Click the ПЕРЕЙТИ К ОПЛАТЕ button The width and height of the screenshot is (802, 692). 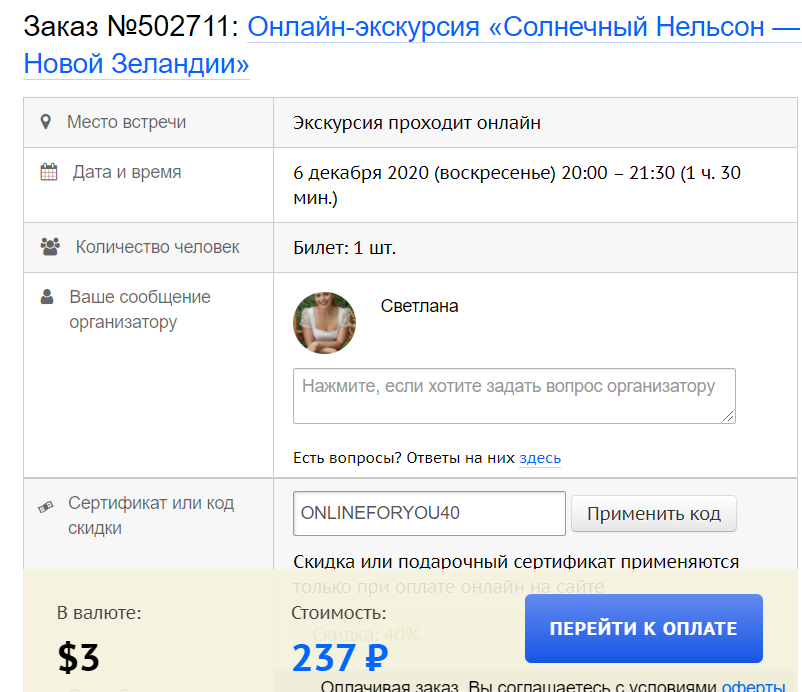click(643, 628)
